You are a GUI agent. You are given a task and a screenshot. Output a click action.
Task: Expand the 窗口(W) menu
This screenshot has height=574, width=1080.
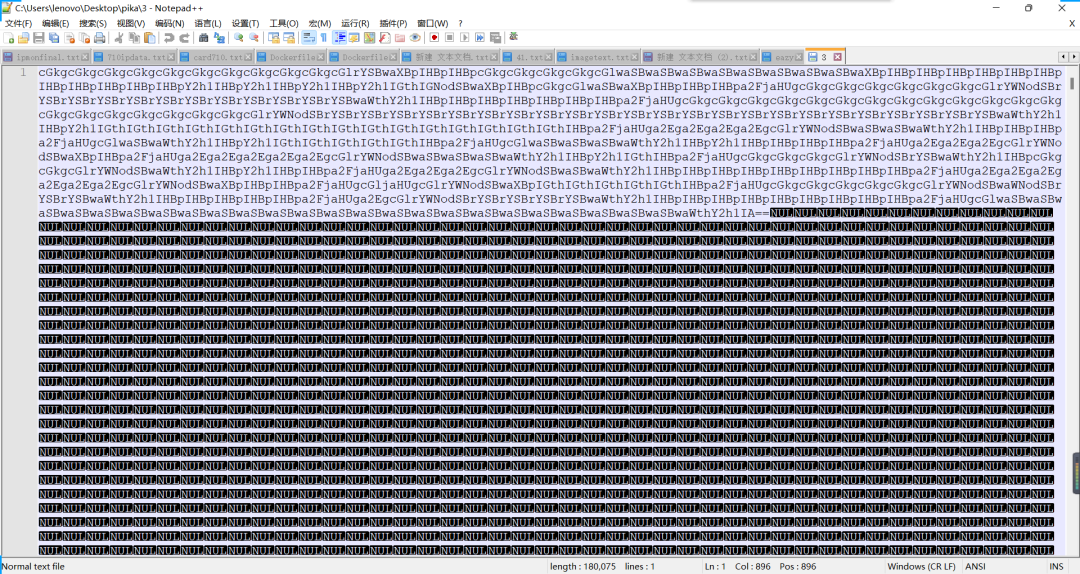coord(432,23)
